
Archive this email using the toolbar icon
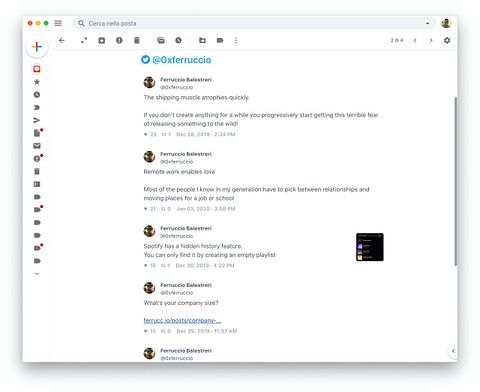[102, 40]
